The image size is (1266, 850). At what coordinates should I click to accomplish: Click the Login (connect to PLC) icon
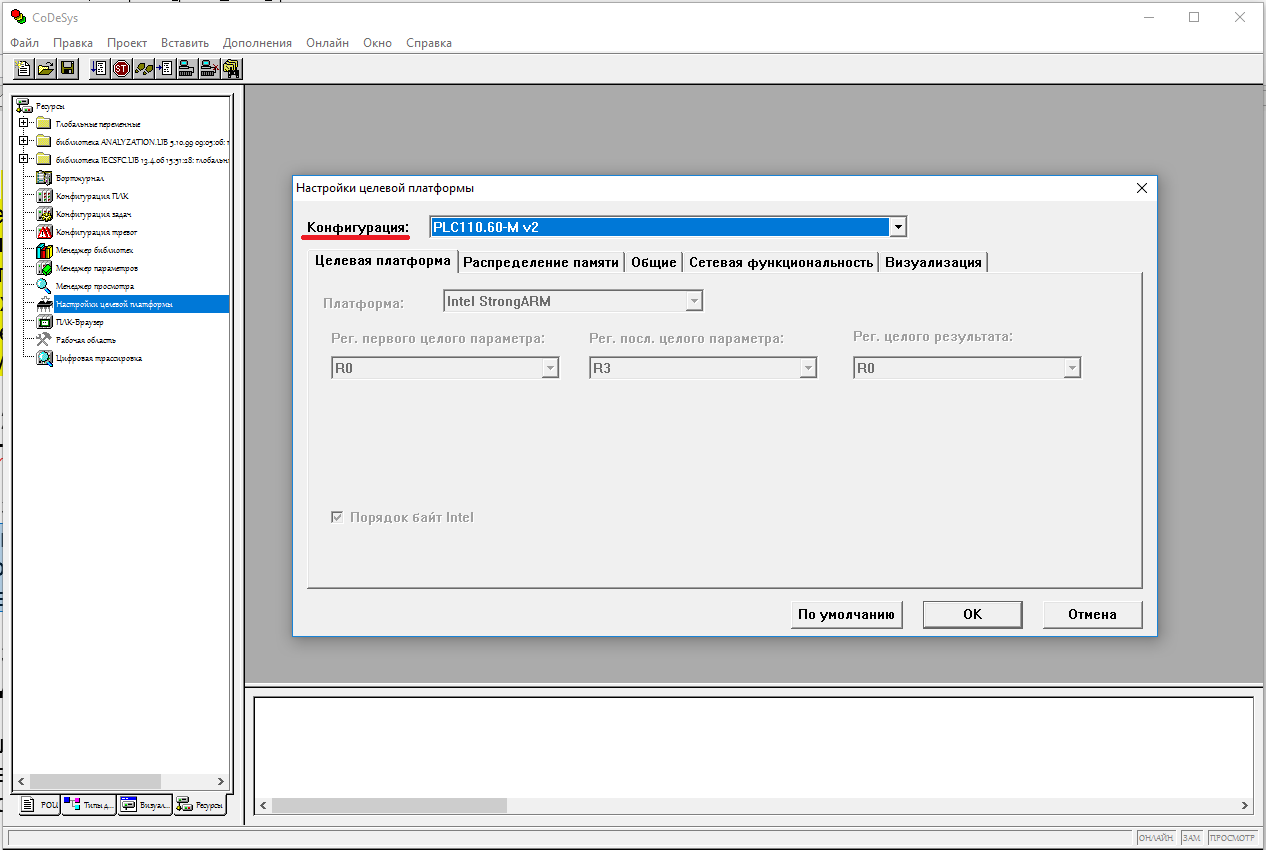(x=188, y=69)
